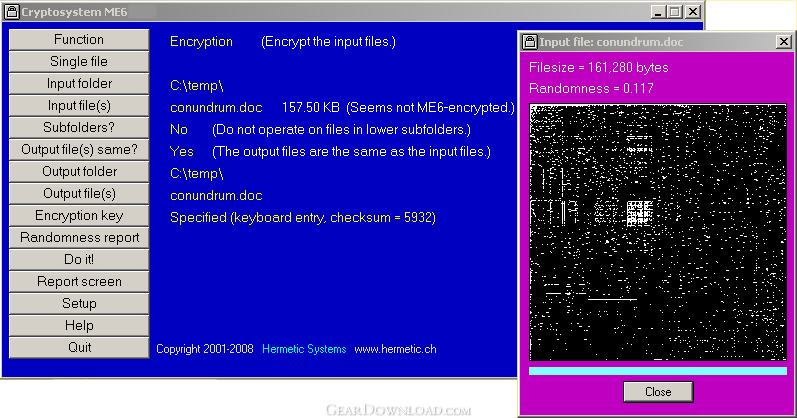Click the Randomness = 0.117 text
Image resolution: width=797 pixels, height=418 pixels.
pyautogui.click(x=591, y=88)
